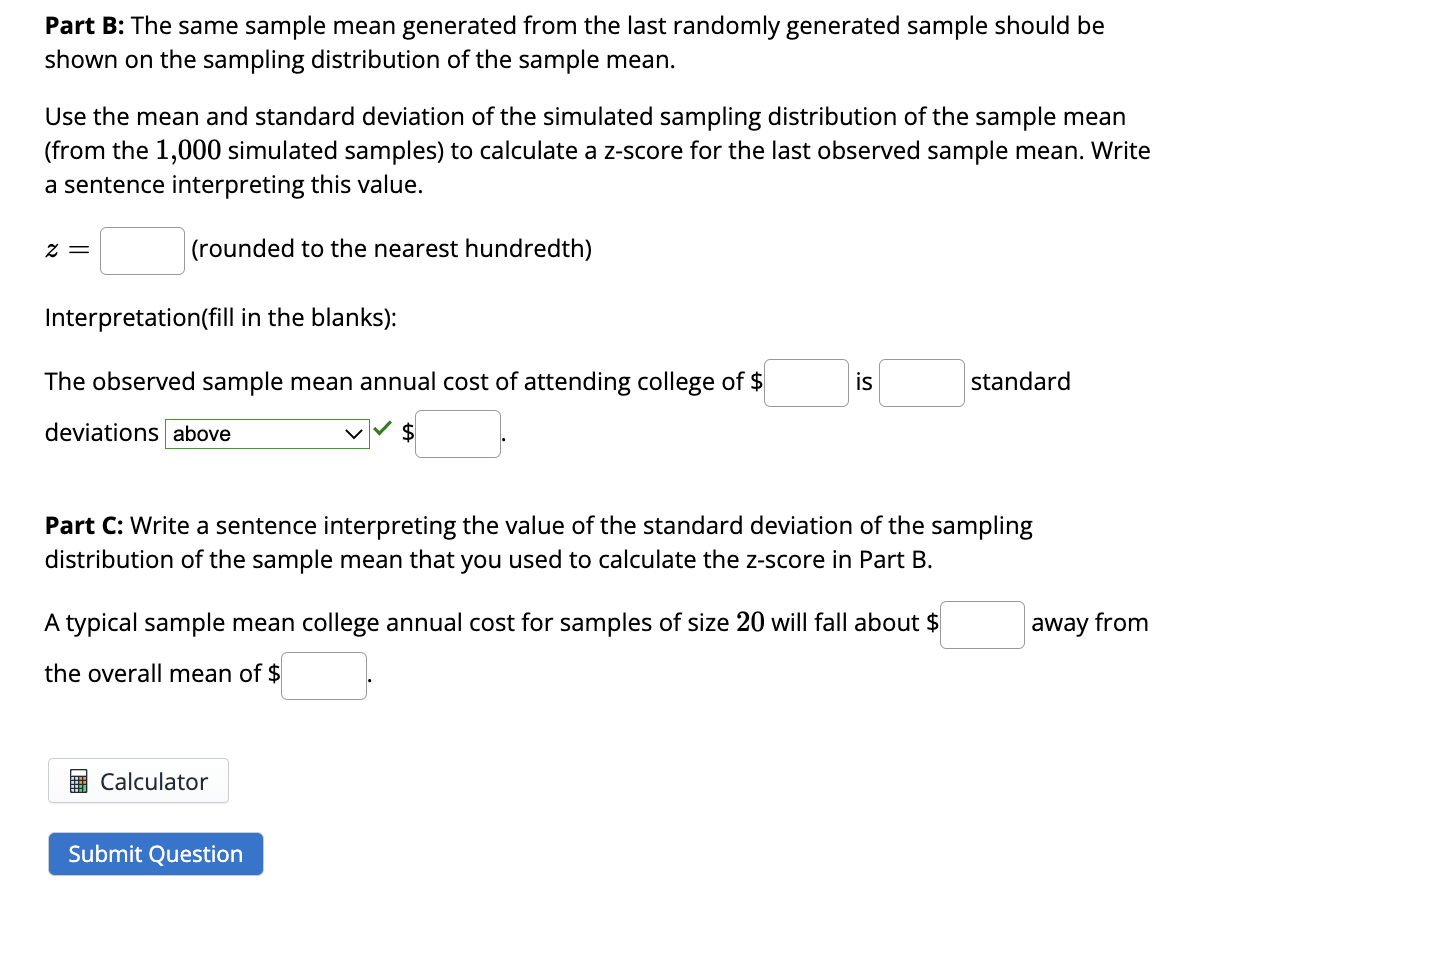Viewport: 1454px width, 954px height.
Task: Select the text box after 'the overall mean of $'
Action: (323, 675)
